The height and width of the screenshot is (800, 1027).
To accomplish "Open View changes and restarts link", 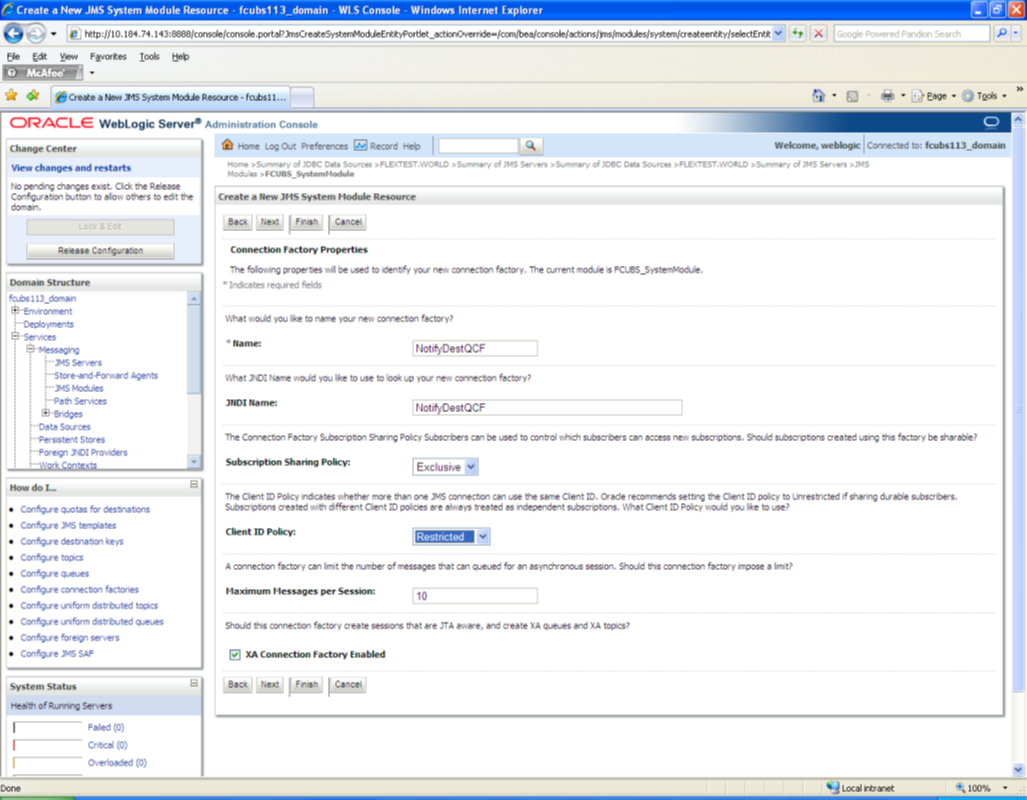I will (71, 168).
